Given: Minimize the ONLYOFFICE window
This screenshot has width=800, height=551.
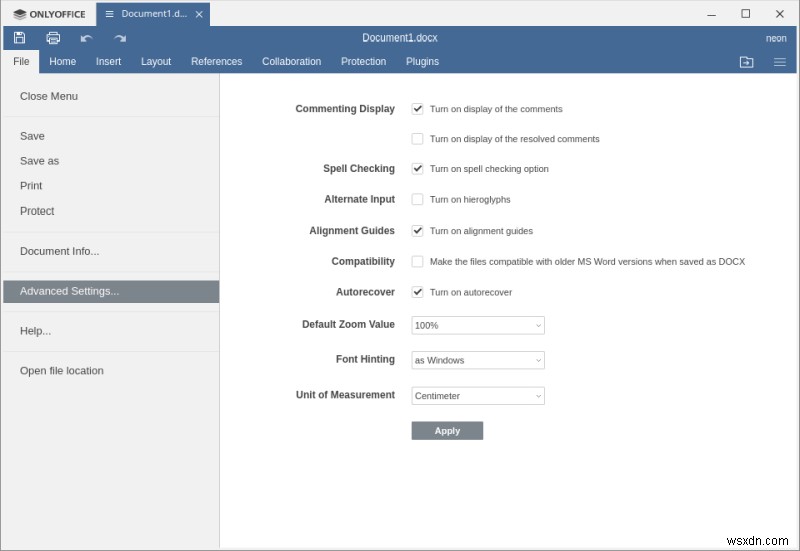Looking at the screenshot, I should tap(712, 14).
